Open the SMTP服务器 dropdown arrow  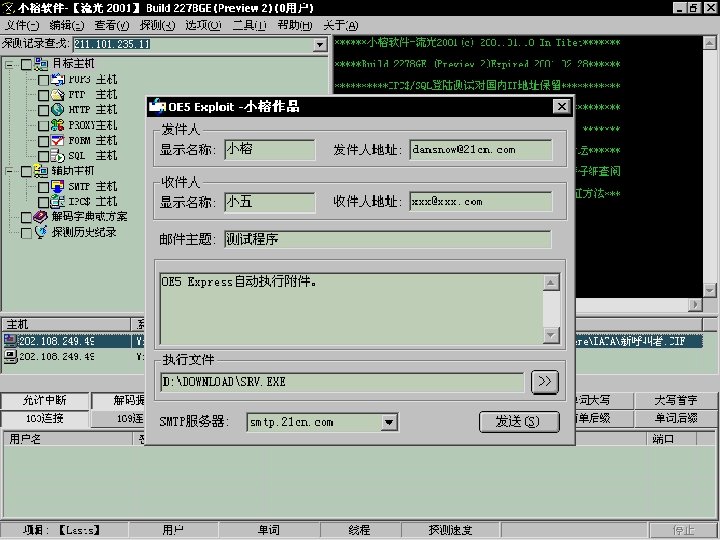click(389, 422)
